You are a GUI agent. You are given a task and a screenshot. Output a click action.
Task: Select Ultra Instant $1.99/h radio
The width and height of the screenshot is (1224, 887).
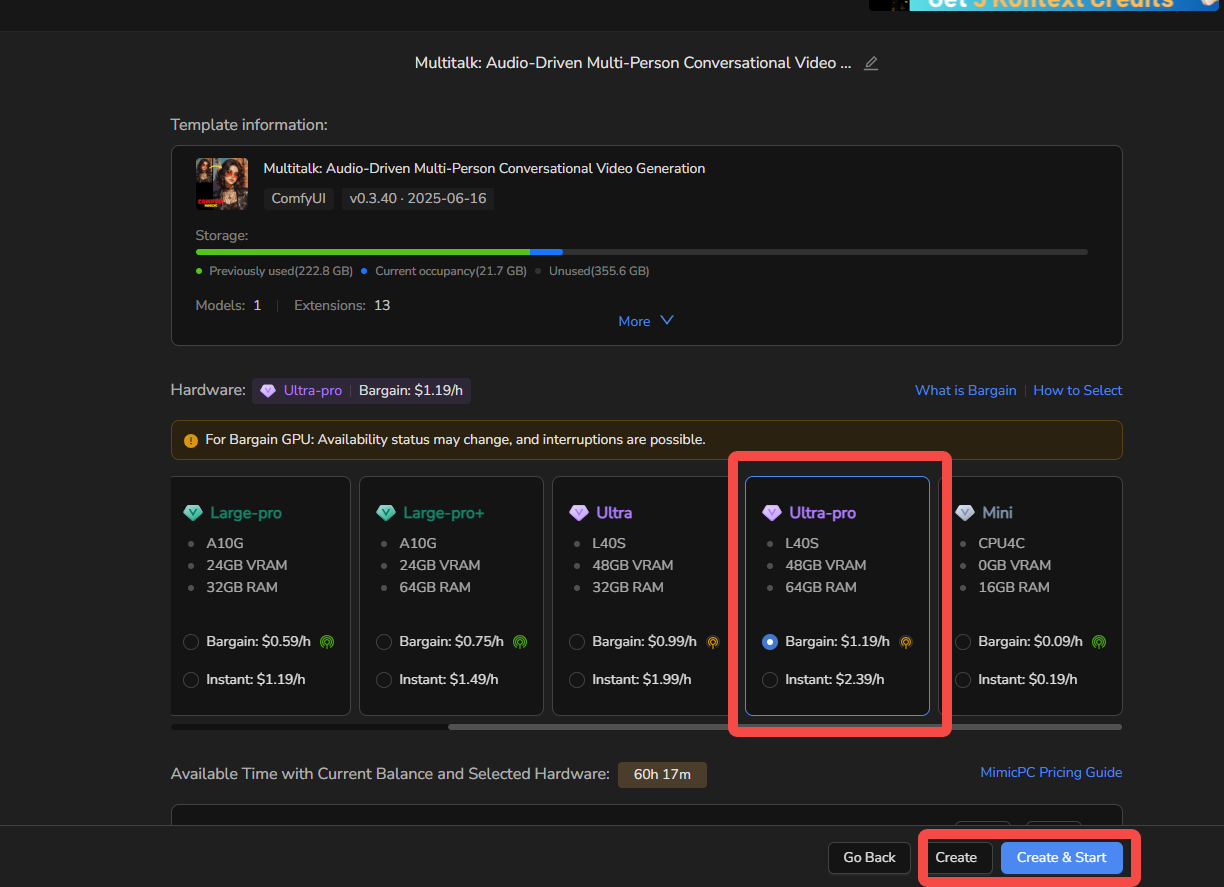577,680
